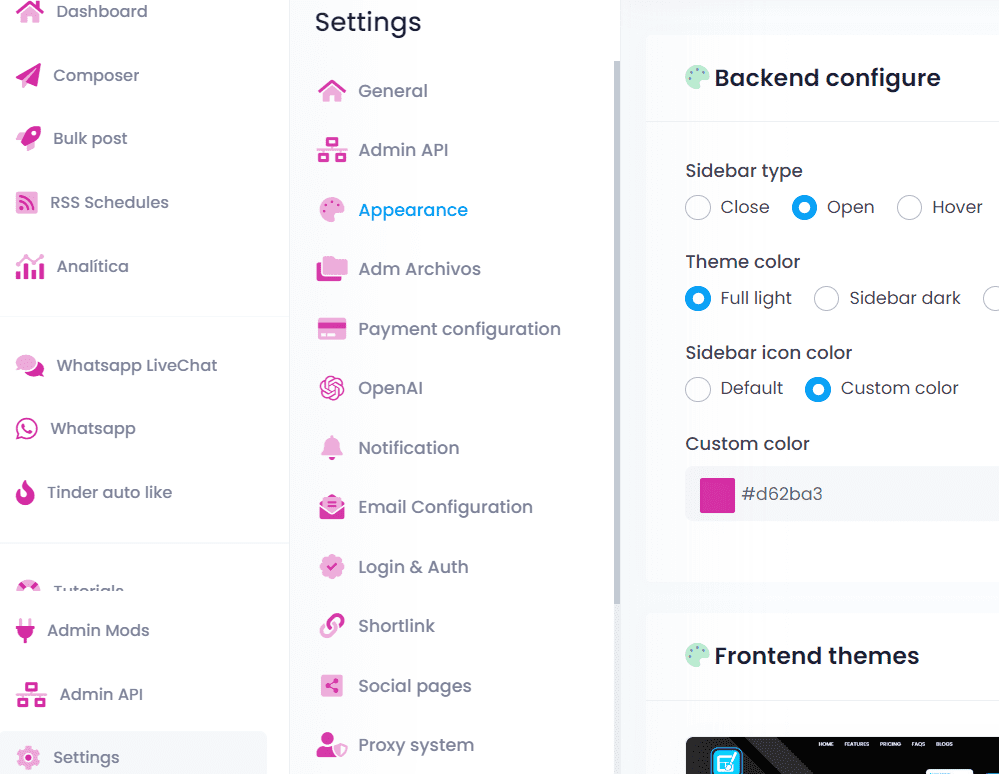Open the Appearance settings section
The height and width of the screenshot is (774, 999).
point(412,210)
